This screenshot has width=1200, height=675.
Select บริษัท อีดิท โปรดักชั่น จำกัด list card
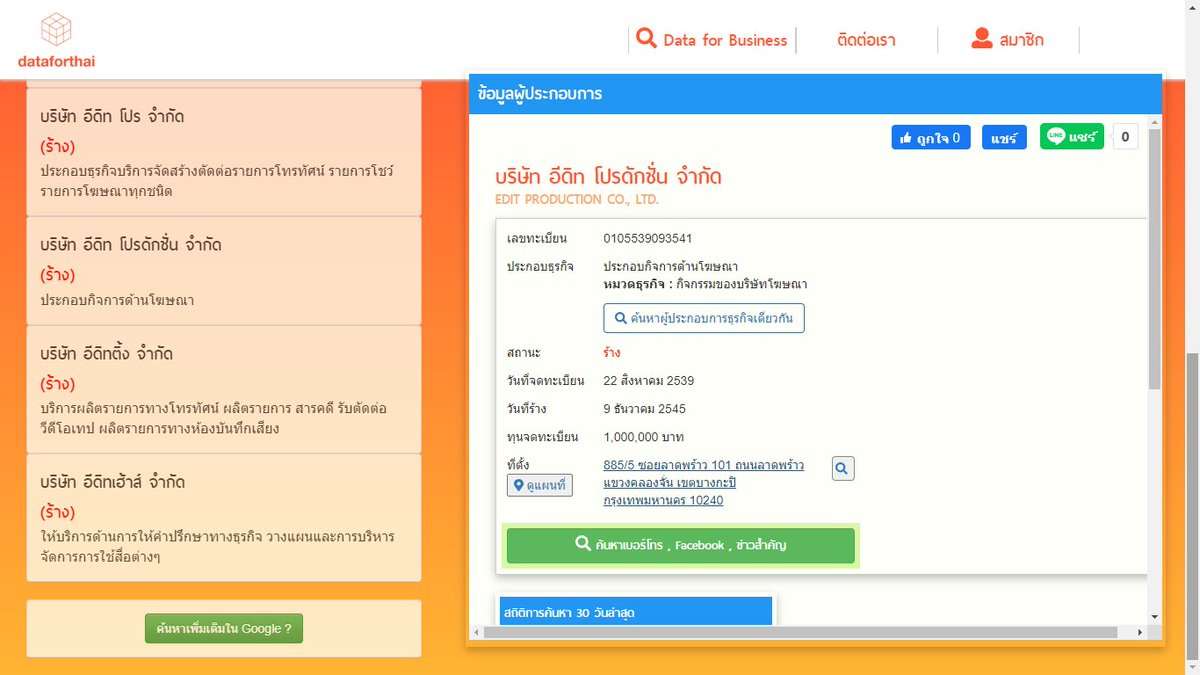(x=224, y=271)
